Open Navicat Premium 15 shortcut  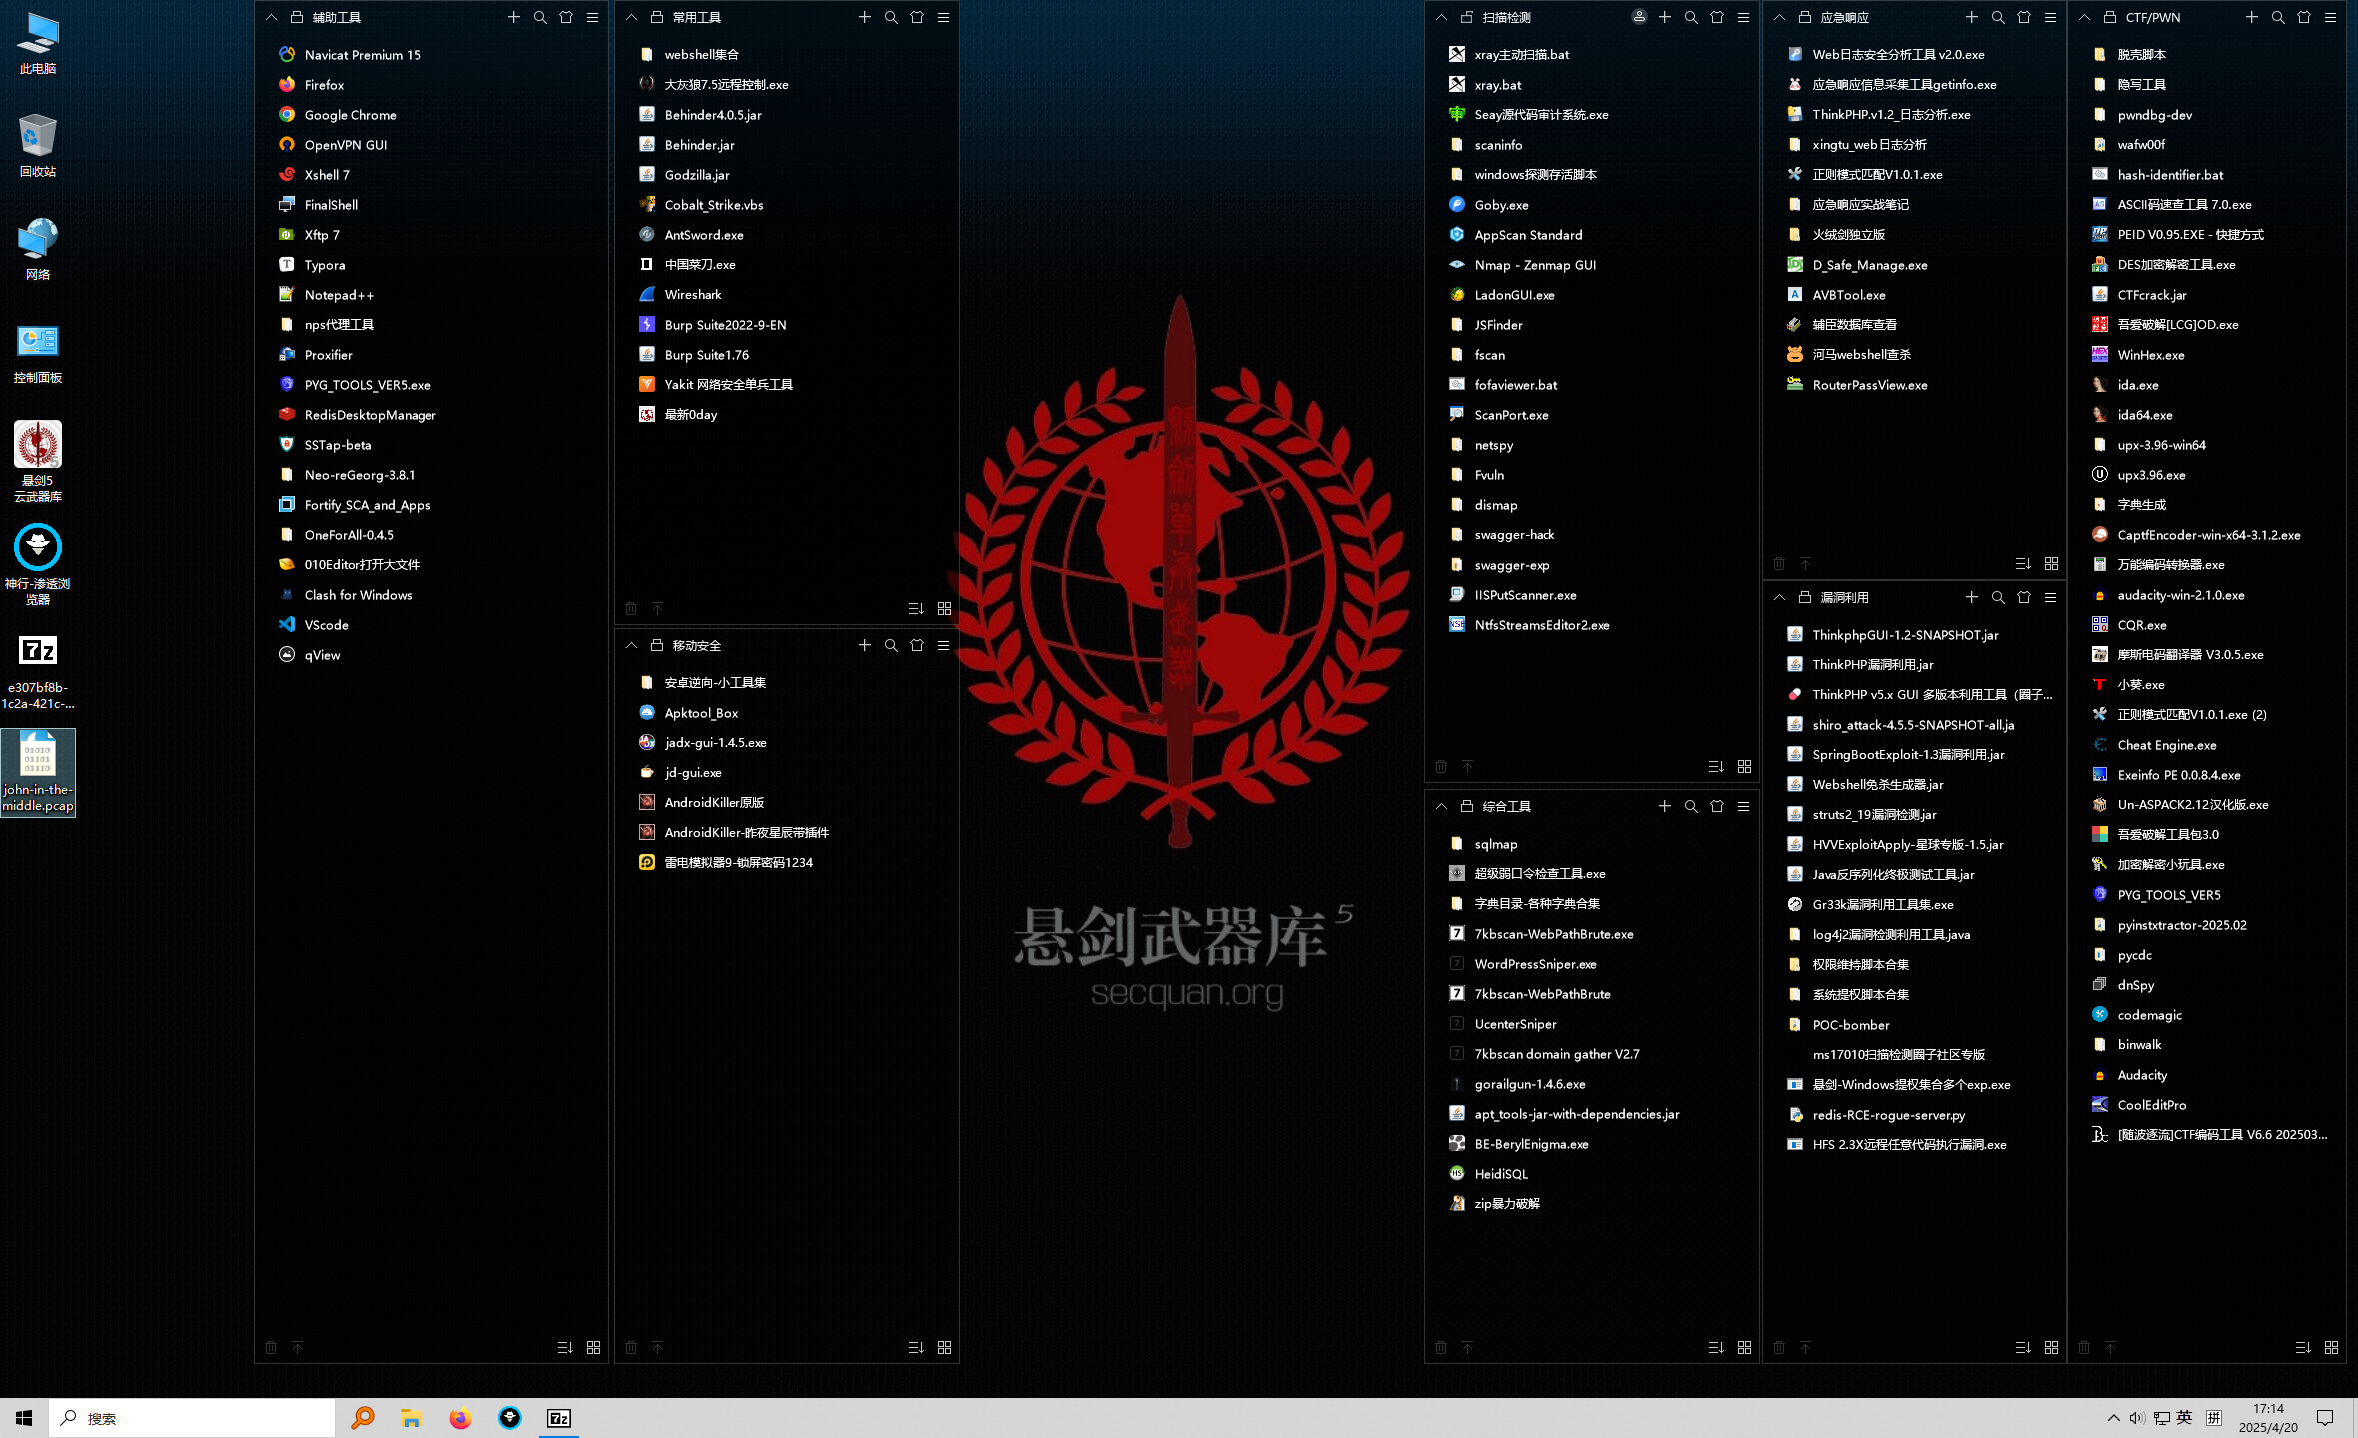click(362, 55)
